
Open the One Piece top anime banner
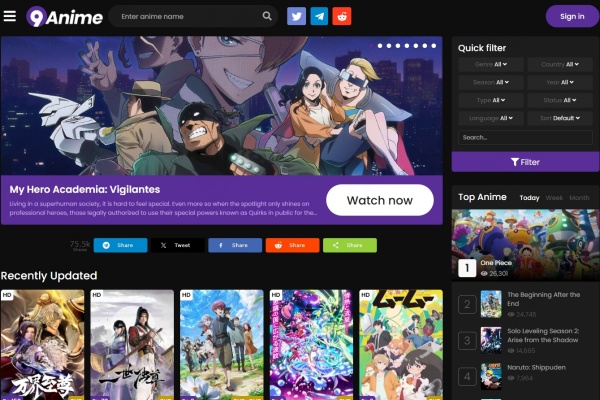coord(525,245)
